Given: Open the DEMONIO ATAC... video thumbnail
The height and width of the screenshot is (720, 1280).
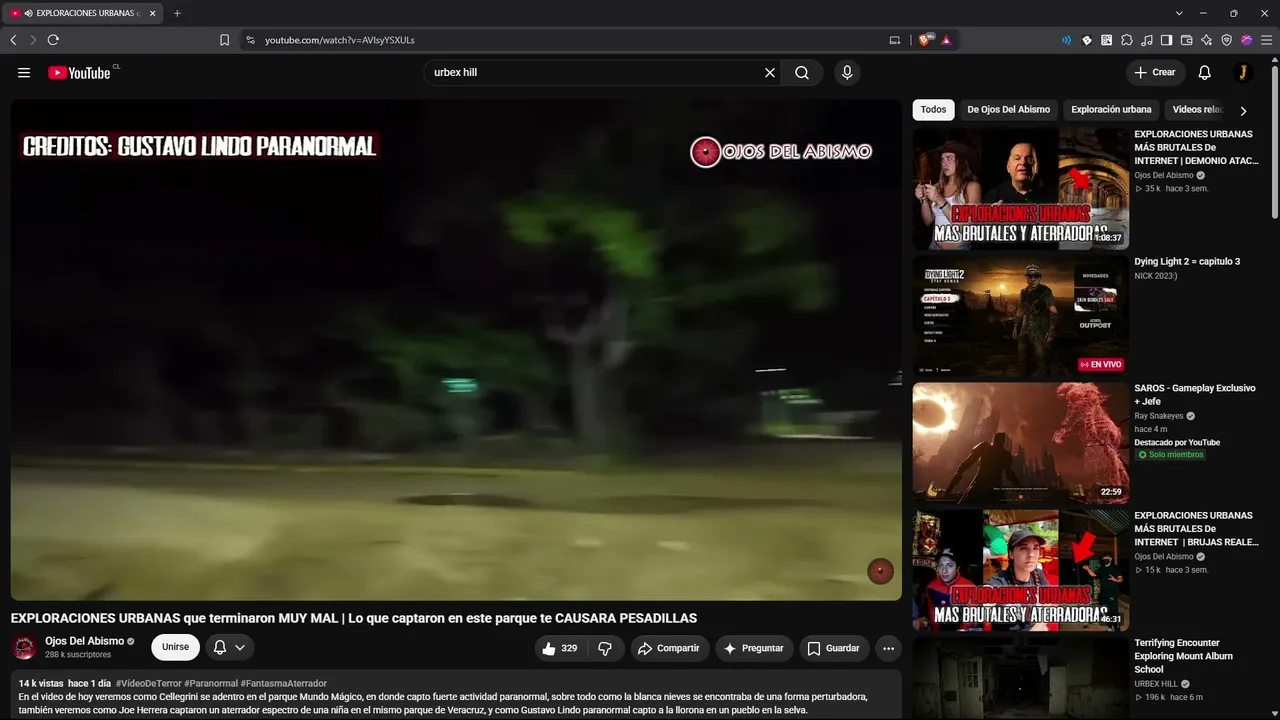Looking at the screenshot, I should [x=1020, y=188].
